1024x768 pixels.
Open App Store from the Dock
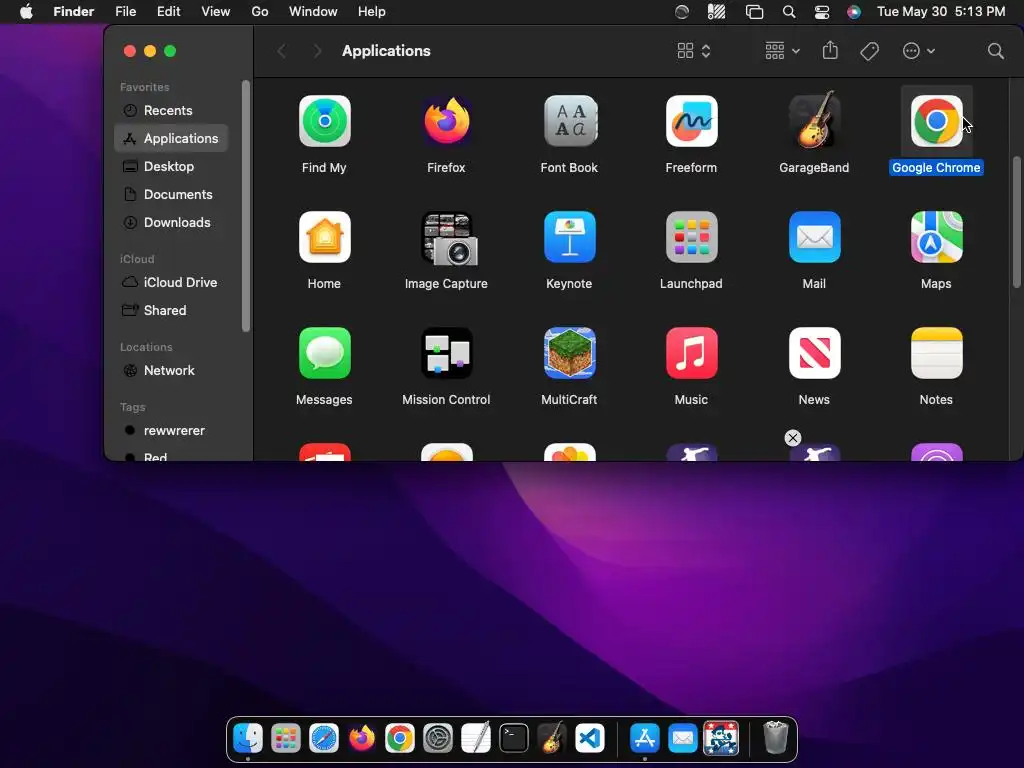click(645, 739)
